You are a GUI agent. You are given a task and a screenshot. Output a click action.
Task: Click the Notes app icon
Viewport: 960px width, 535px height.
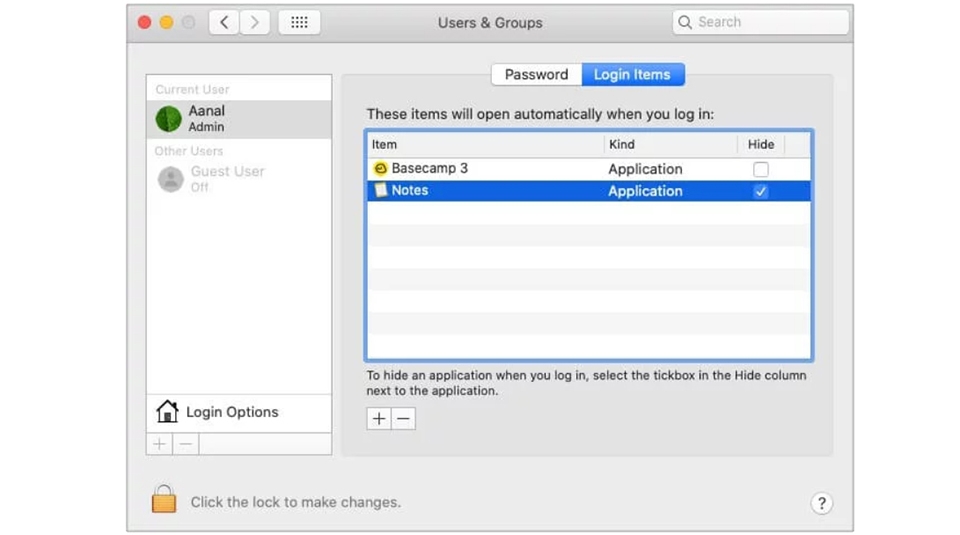tap(380, 190)
